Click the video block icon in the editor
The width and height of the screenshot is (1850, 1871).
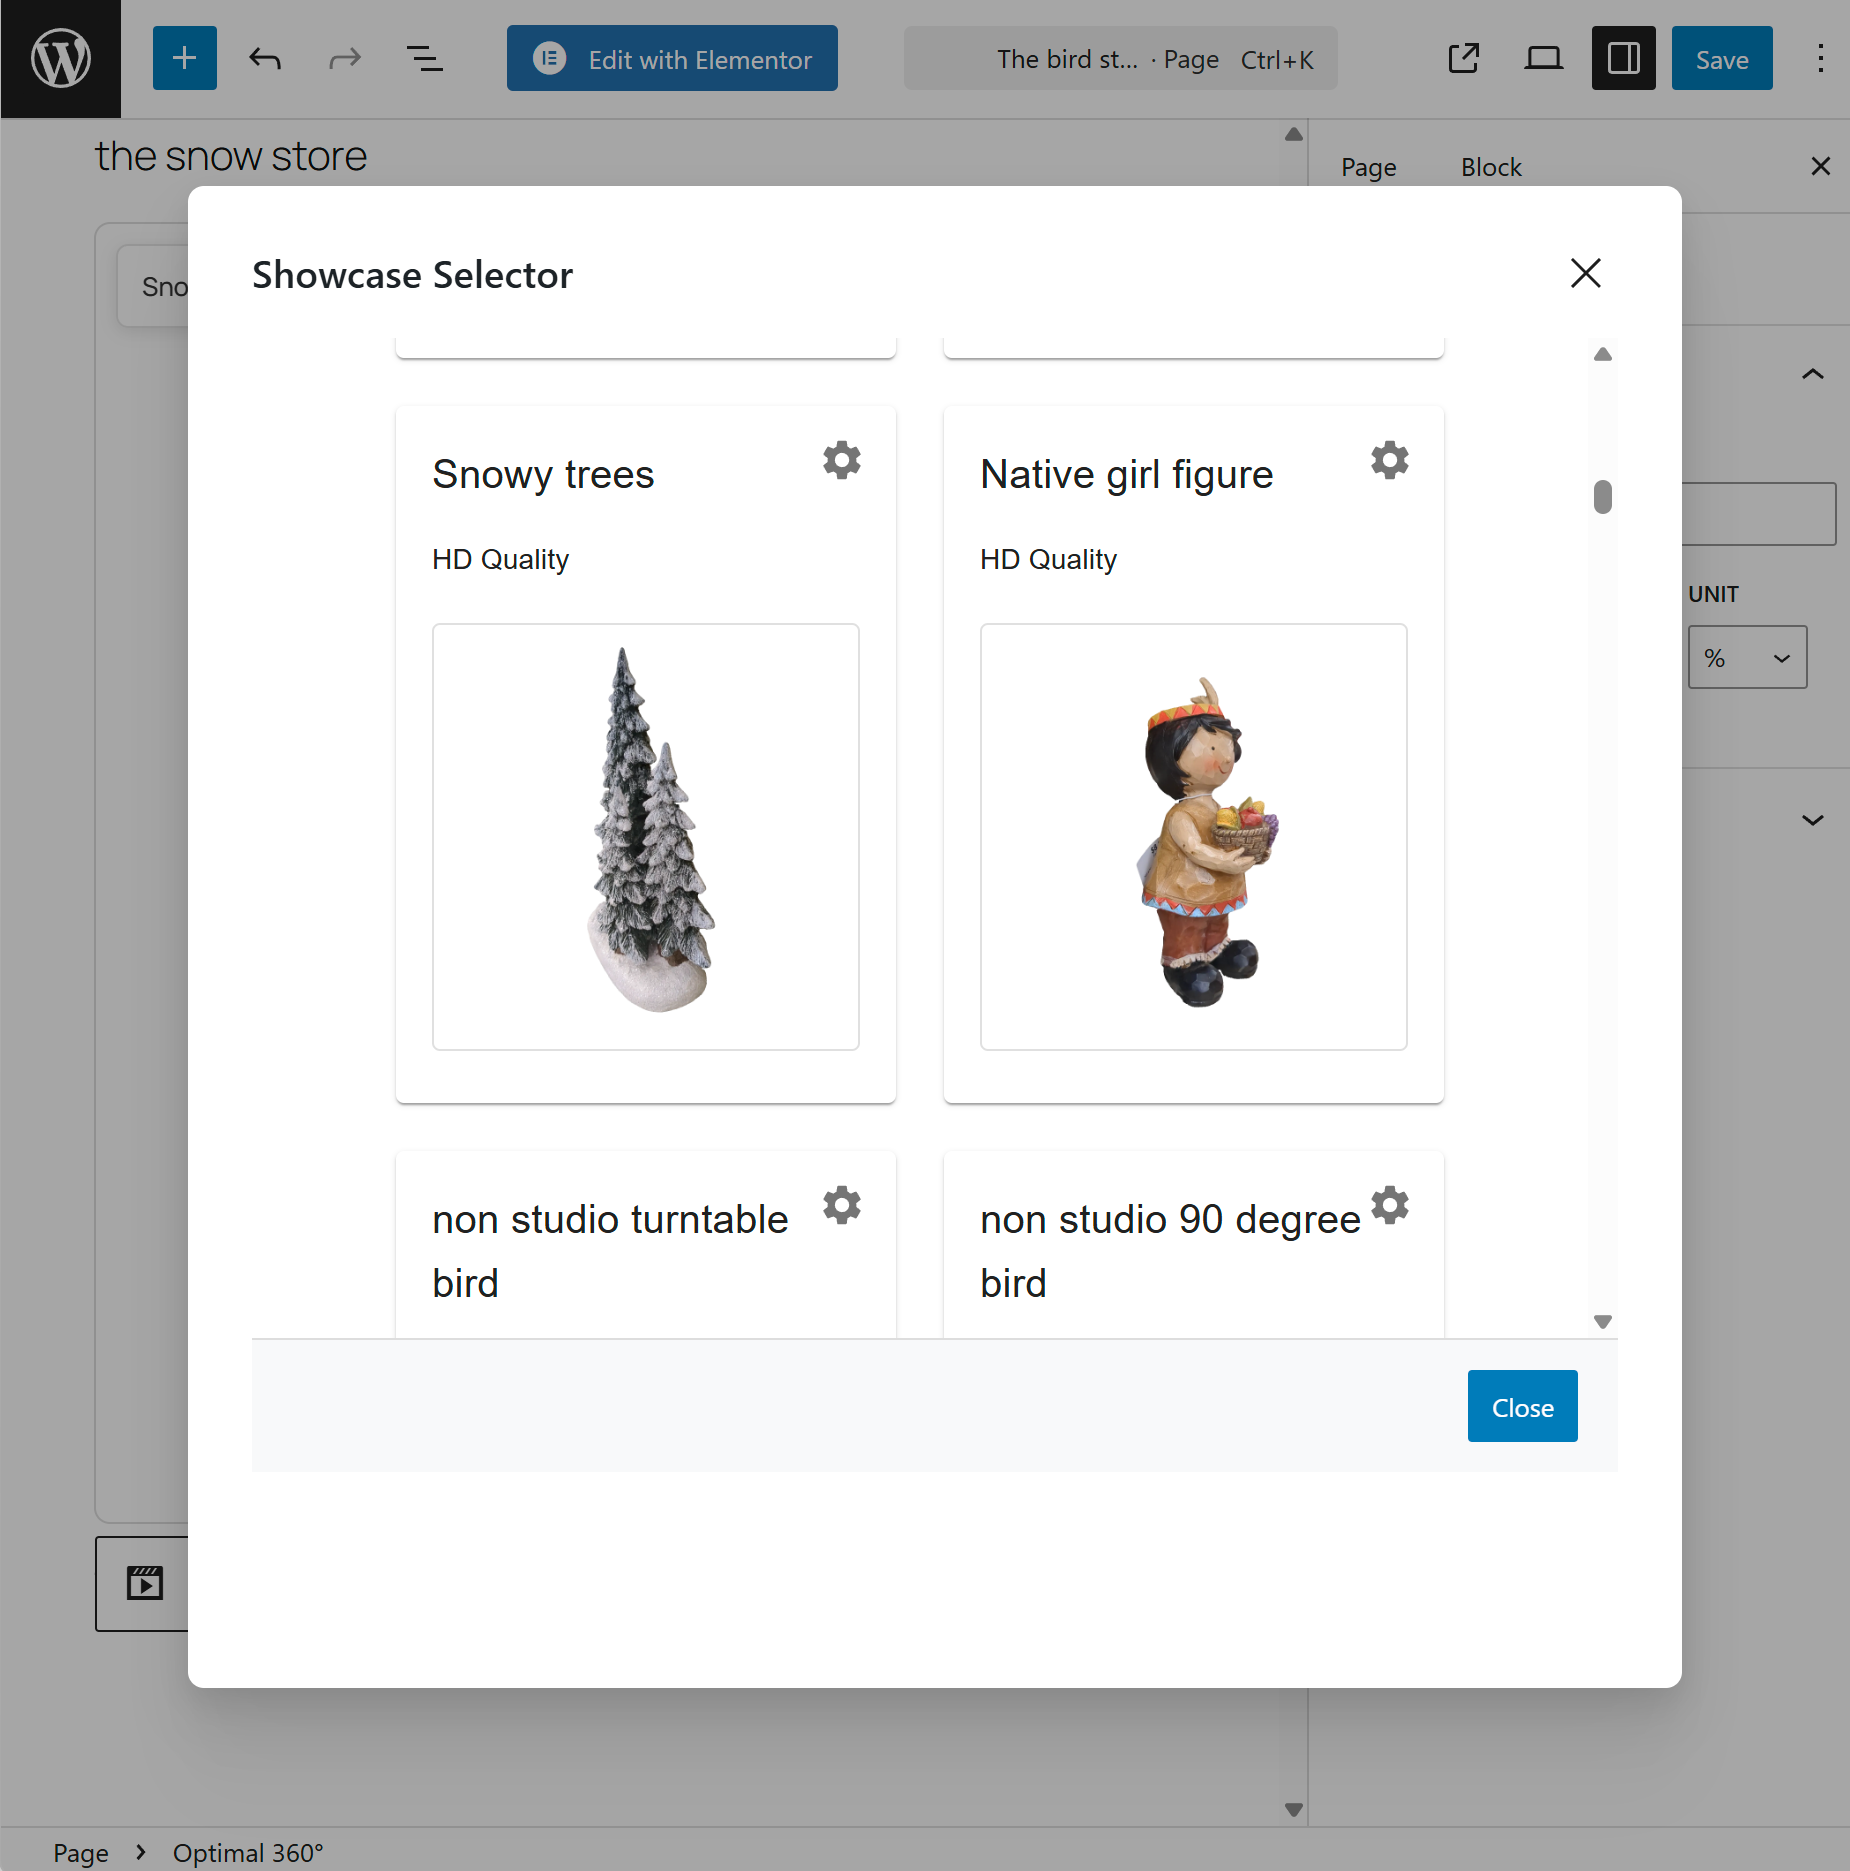(145, 1583)
